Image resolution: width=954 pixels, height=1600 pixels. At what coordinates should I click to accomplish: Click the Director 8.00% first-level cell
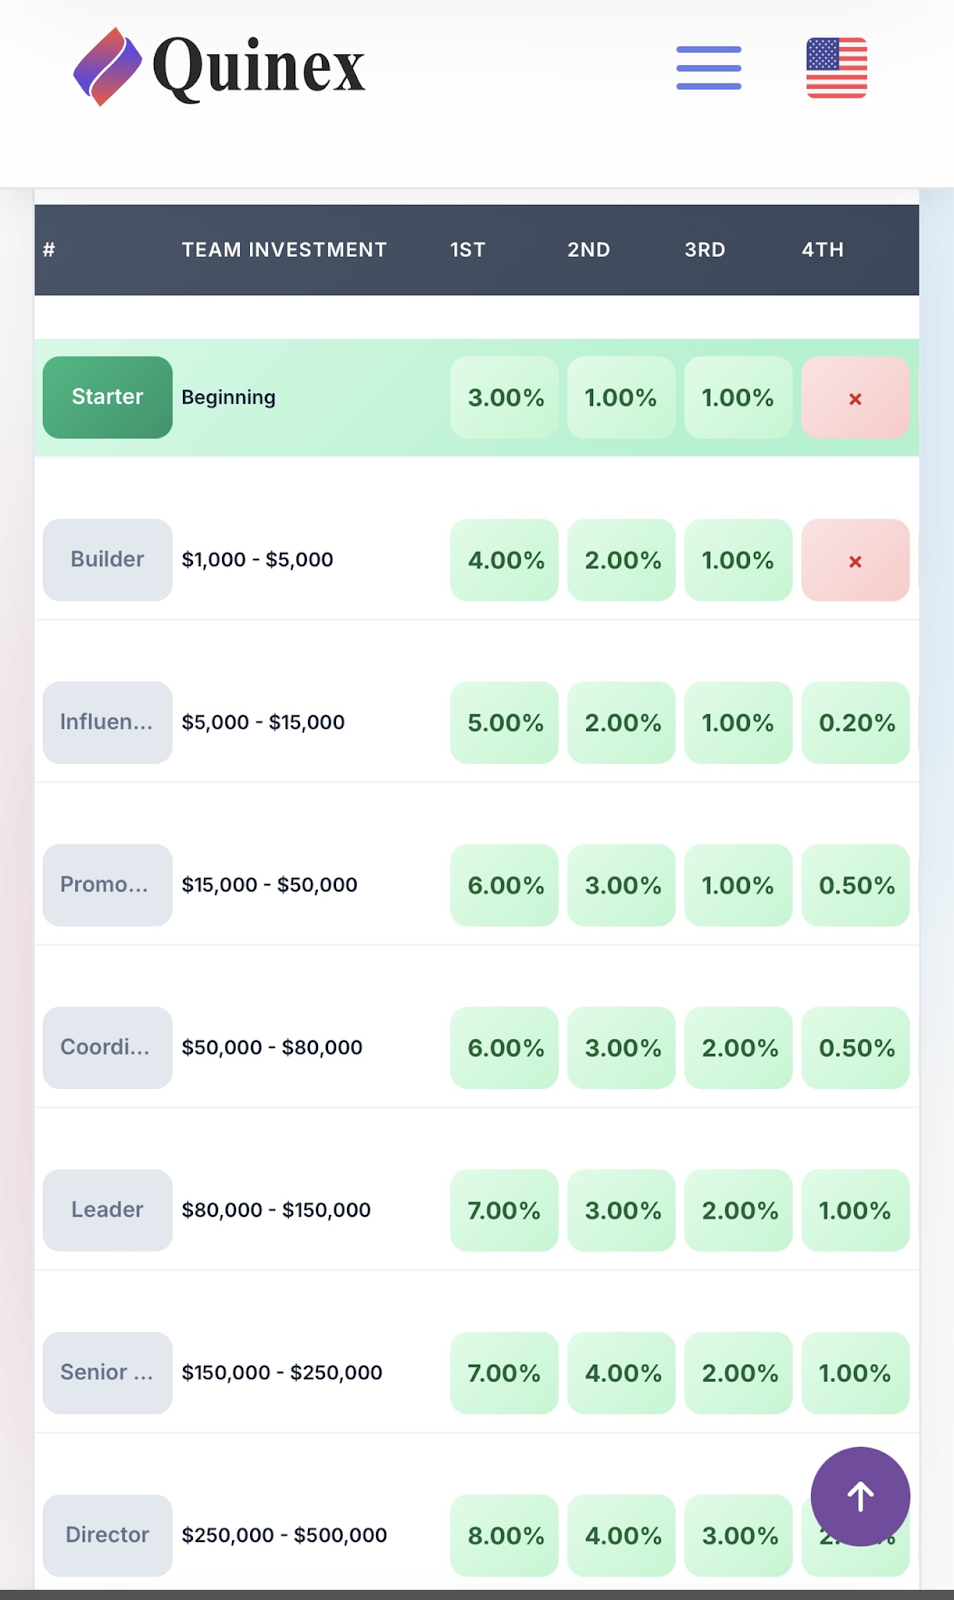pos(505,1536)
